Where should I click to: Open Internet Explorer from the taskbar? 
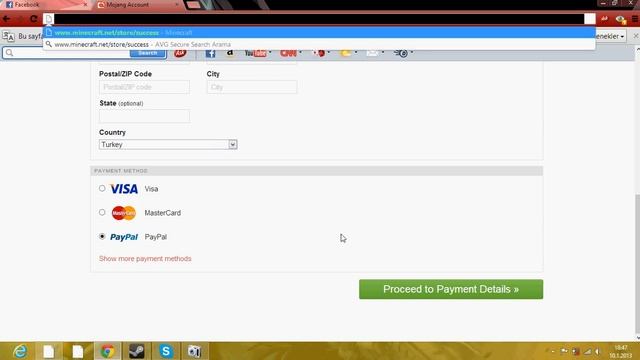[19, 351]
